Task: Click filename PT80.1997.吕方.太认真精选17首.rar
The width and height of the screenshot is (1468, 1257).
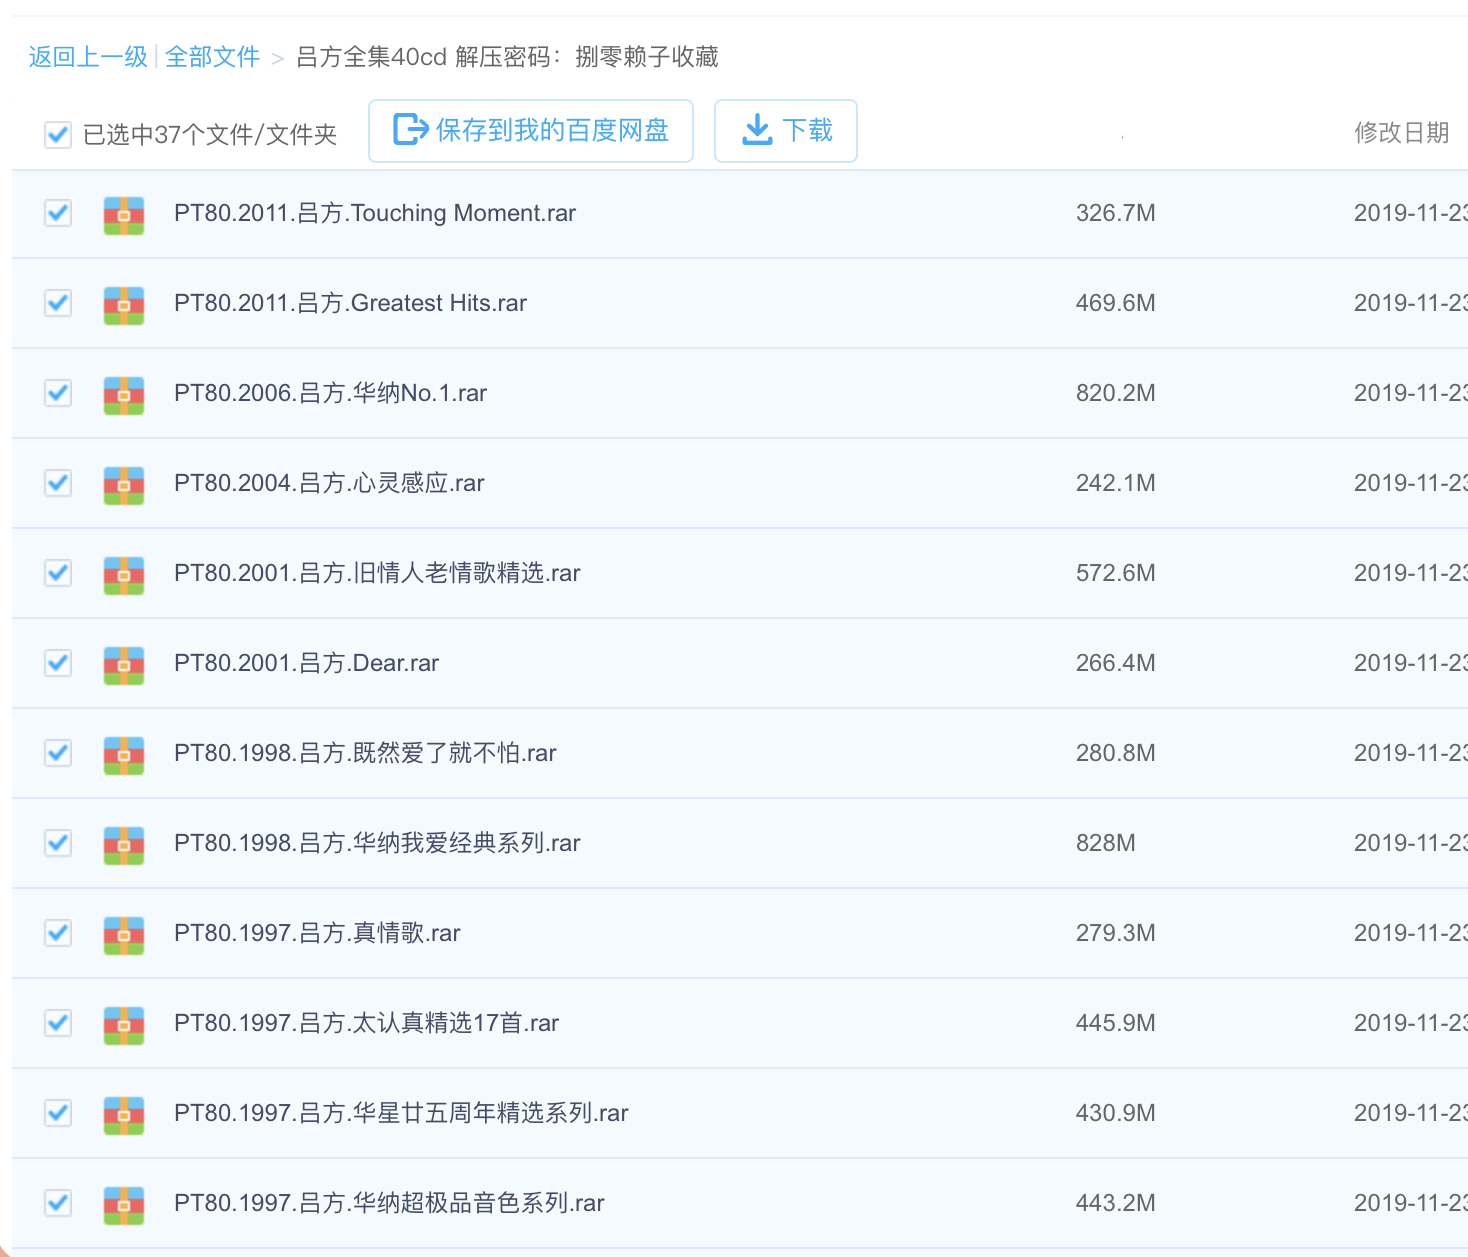Action: (x=366, y=1023)
